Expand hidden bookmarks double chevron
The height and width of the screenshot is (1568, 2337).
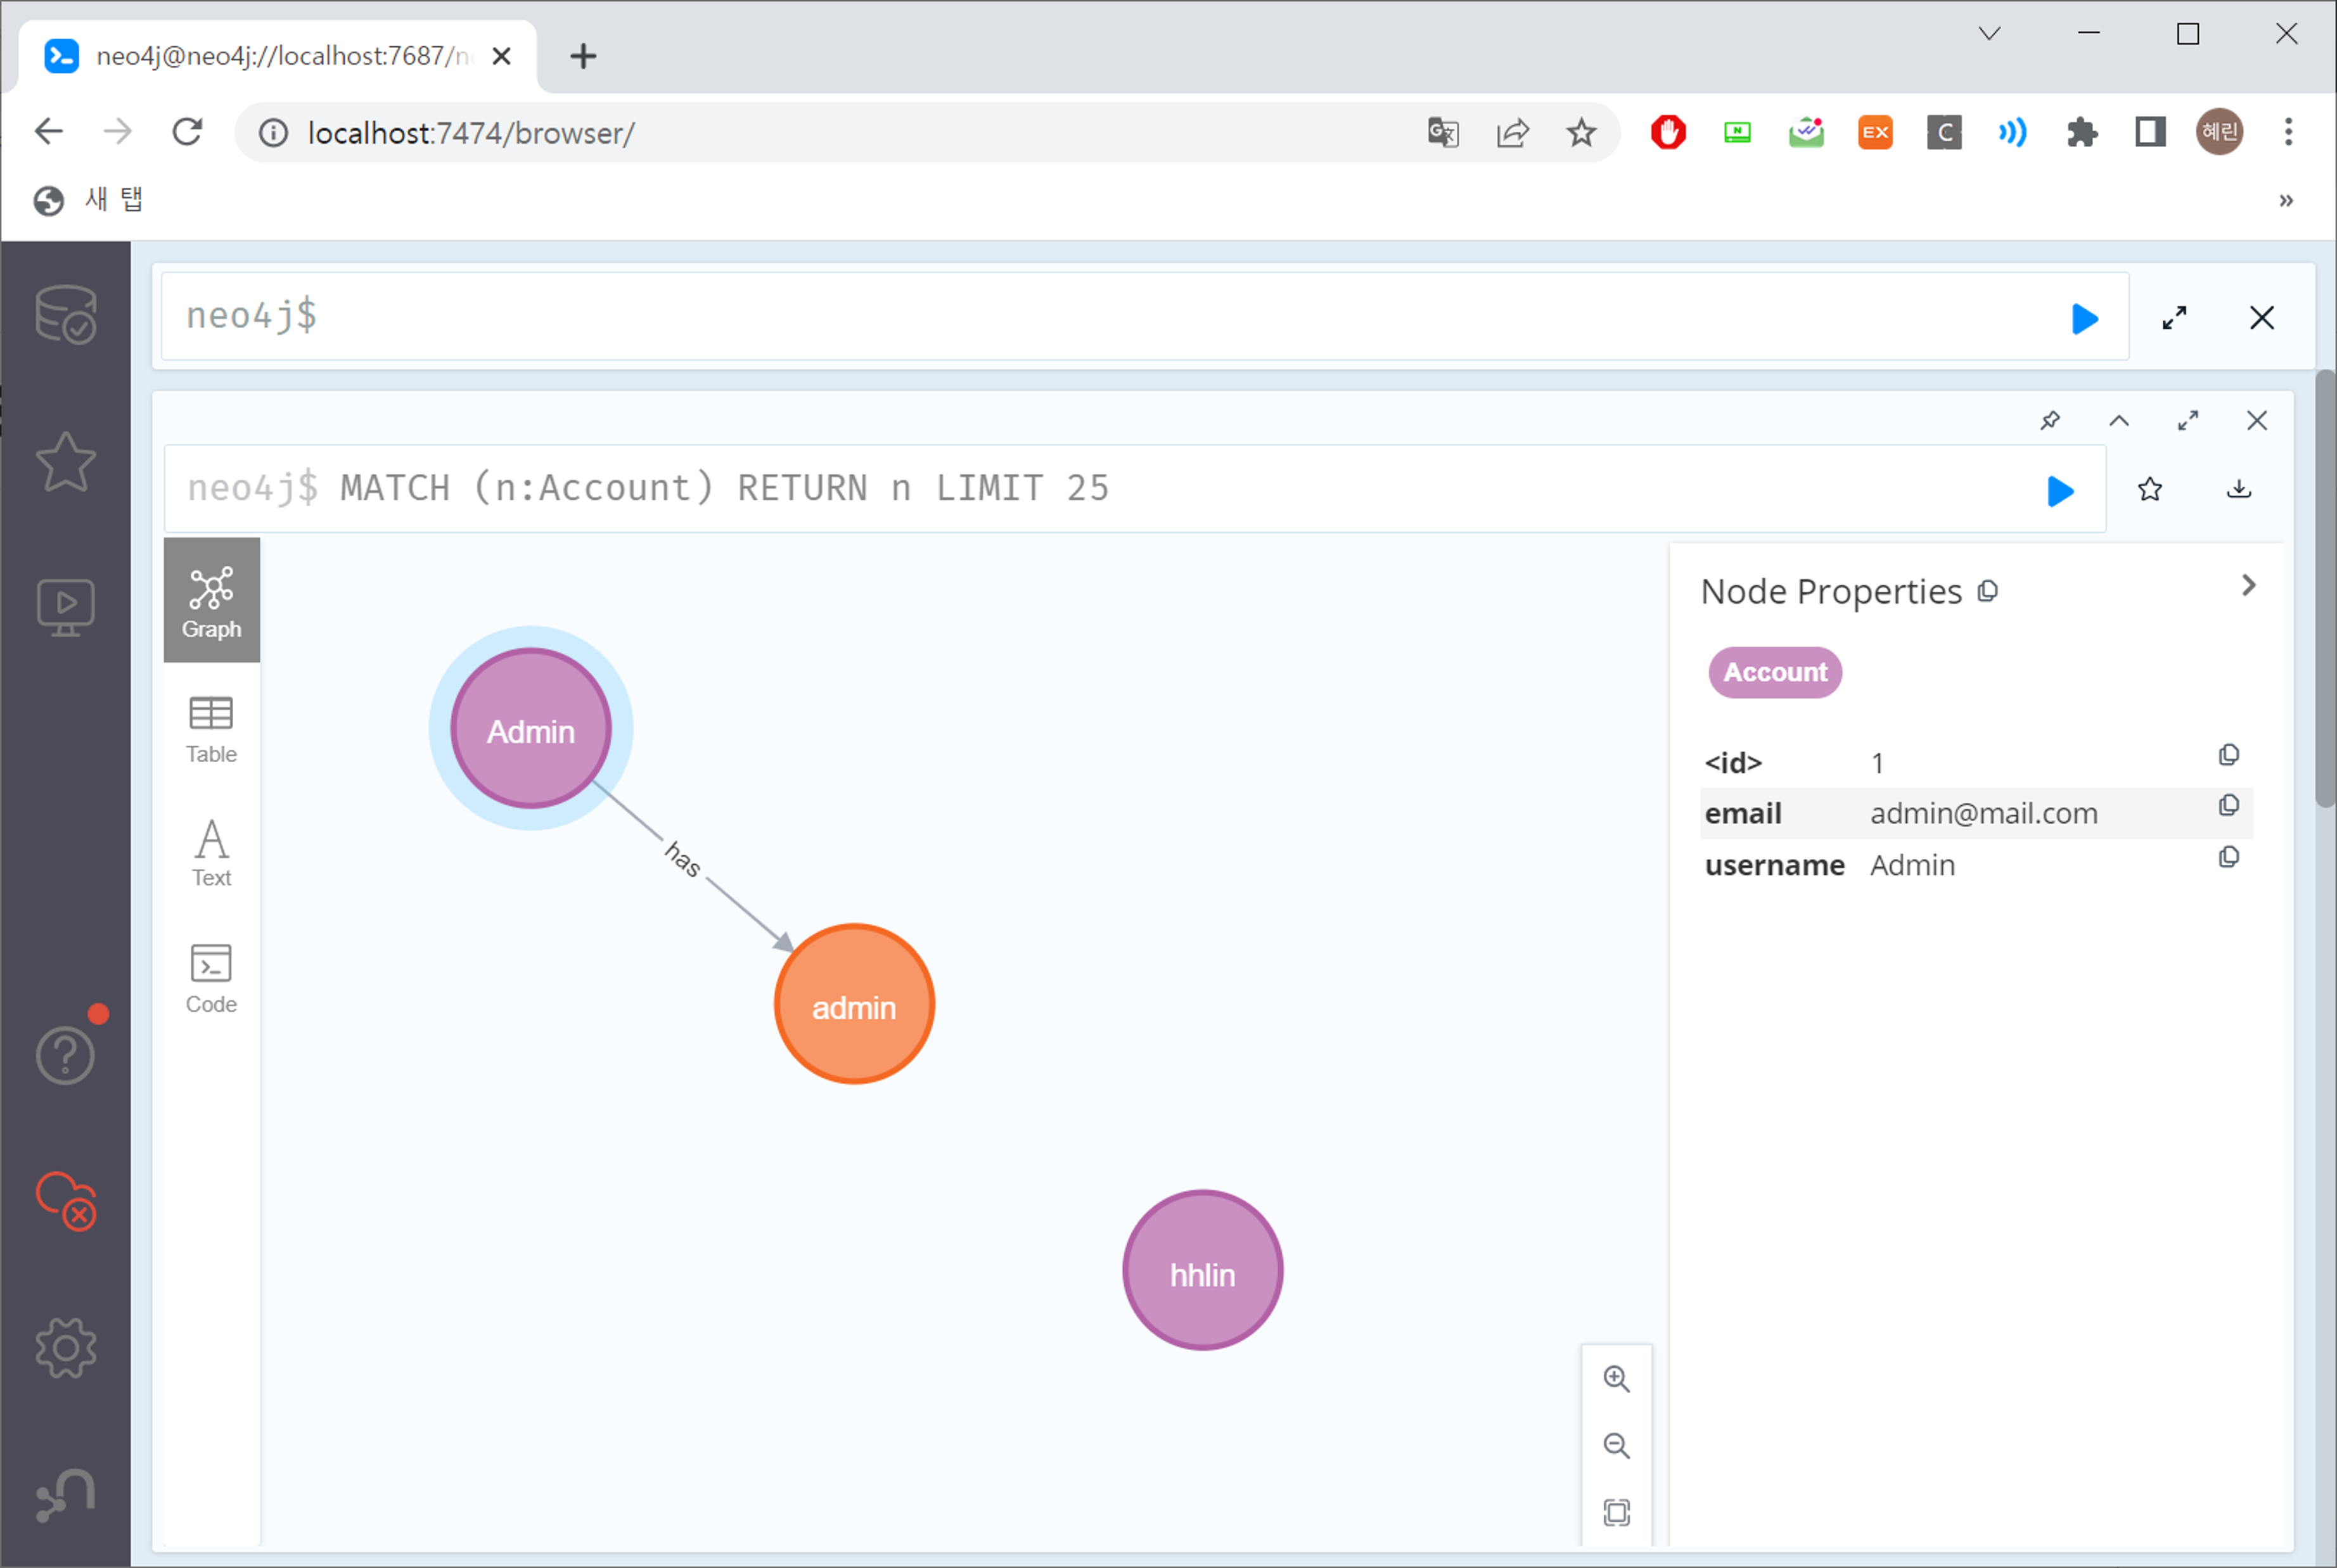coord(2286,201)
